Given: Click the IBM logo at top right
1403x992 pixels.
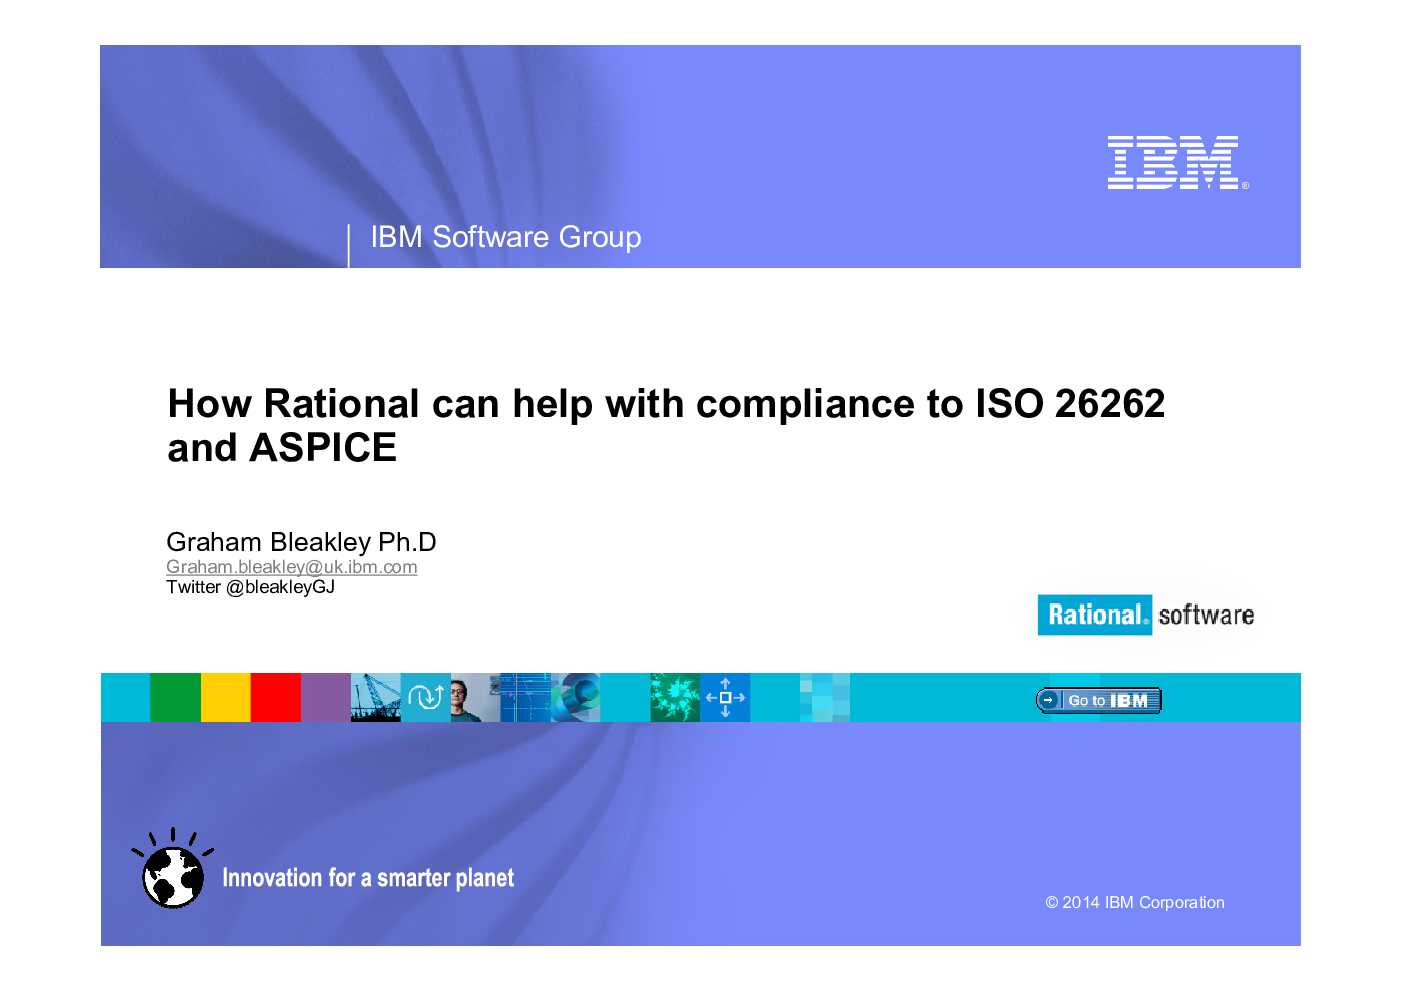Looking at the screenshot, I should [1177, 163].
